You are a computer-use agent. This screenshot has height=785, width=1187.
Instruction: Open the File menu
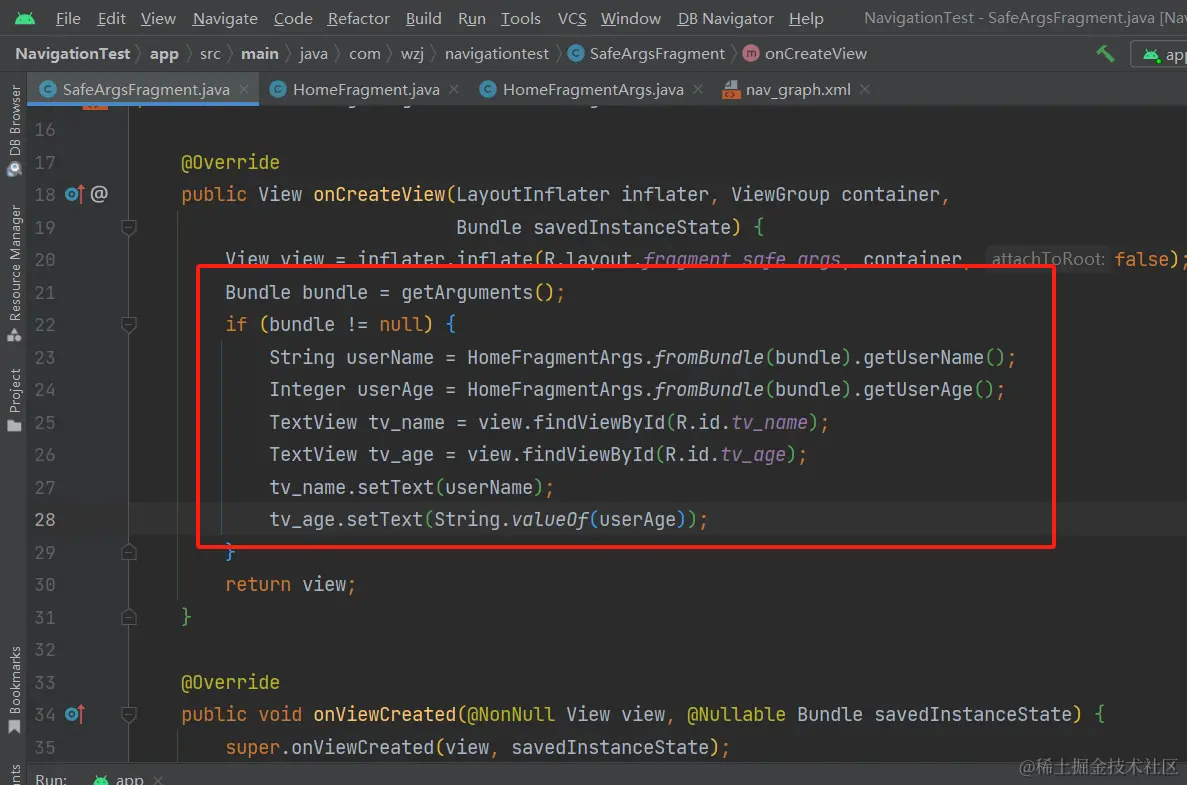pyautogui.click(x=68, y=18)
